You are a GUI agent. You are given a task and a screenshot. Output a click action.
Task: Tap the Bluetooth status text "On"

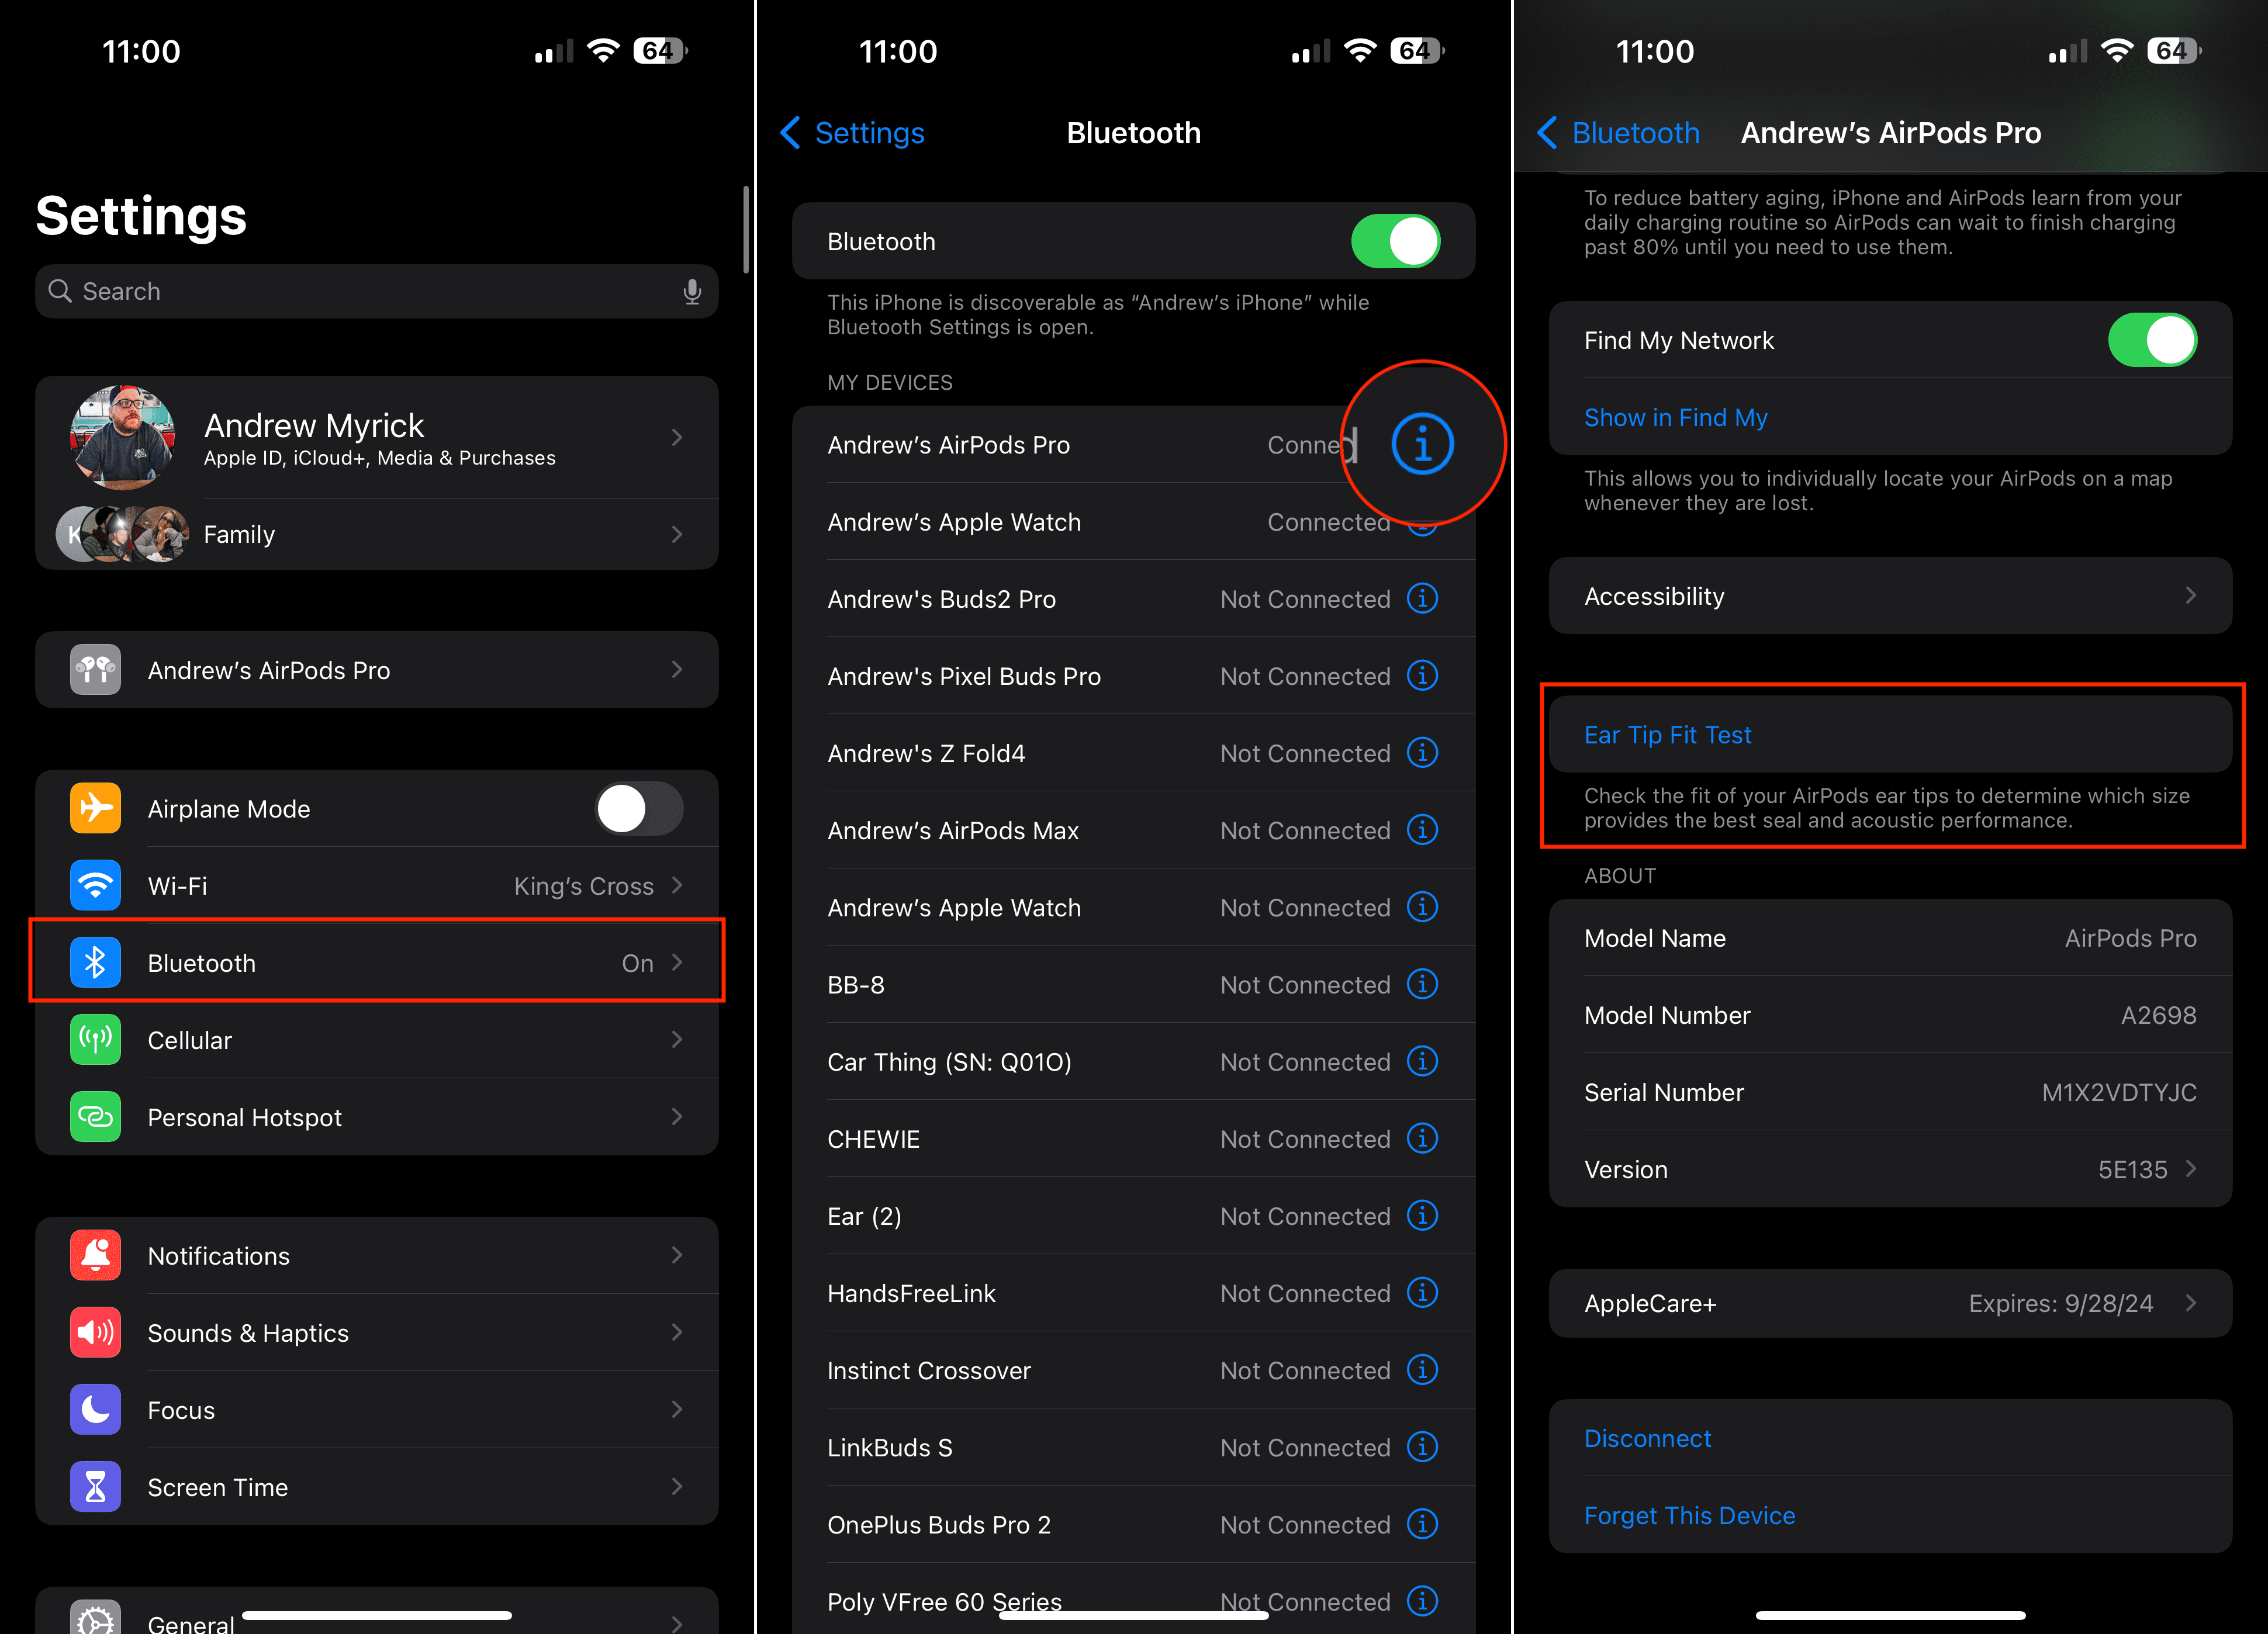coord(637,963)
